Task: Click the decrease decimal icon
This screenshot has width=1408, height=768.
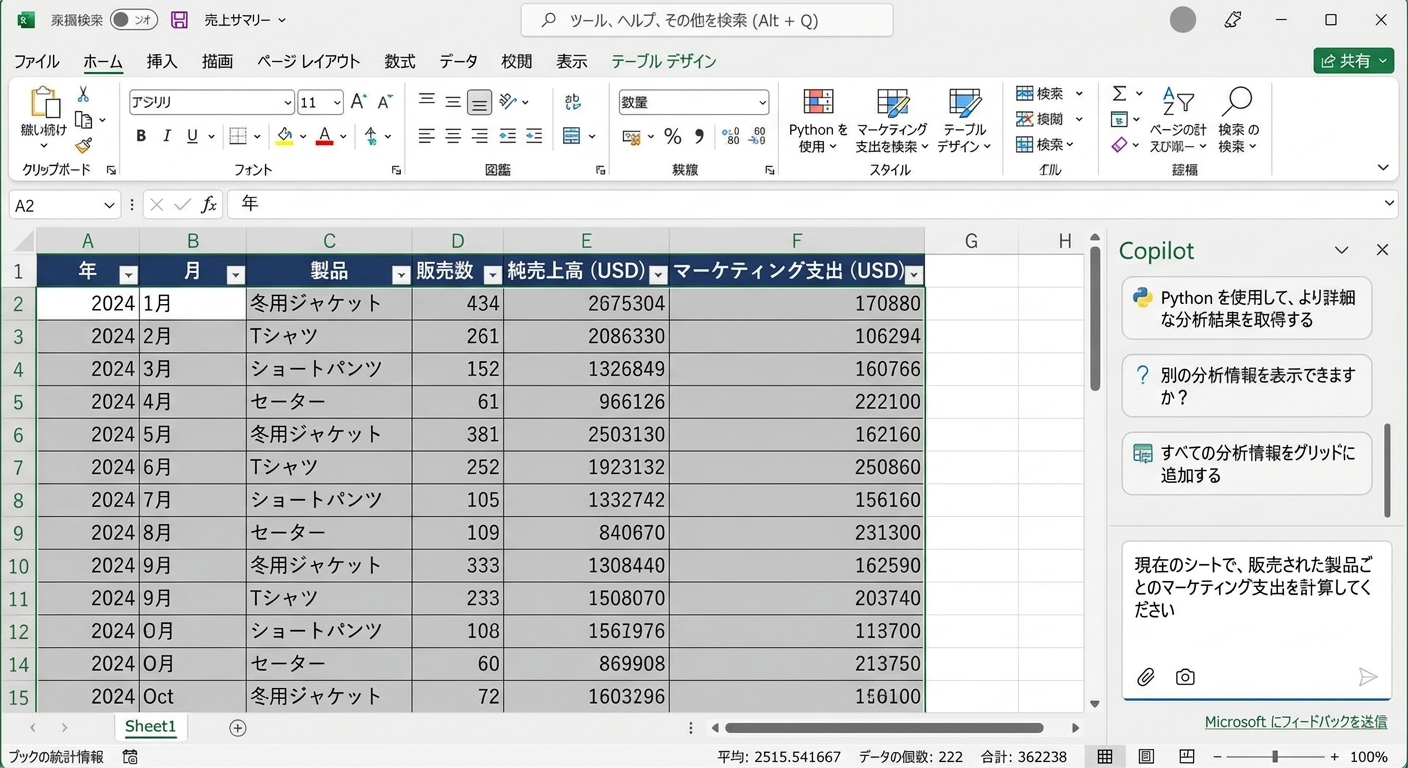Action: pyautogui.click(x=758, y=136)
